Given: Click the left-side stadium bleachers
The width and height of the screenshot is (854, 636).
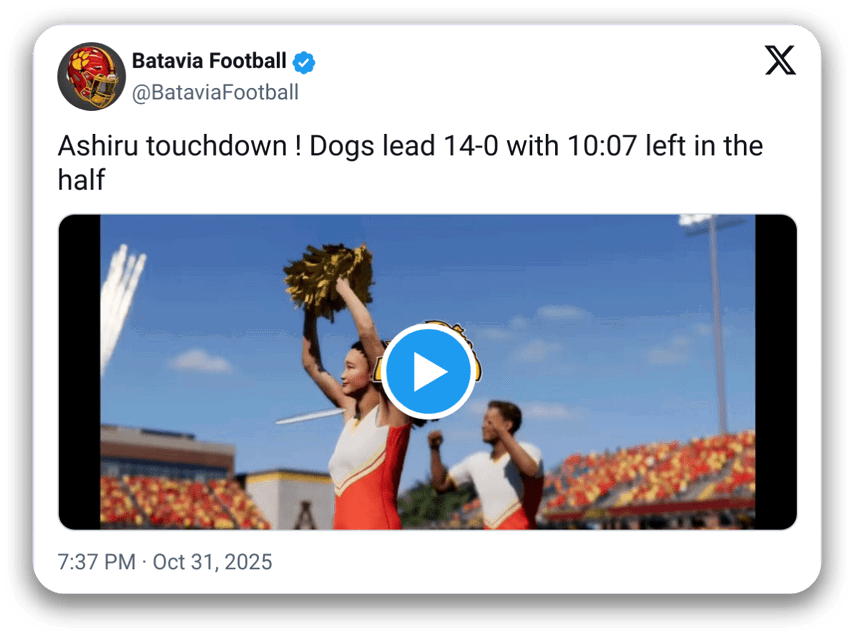Looking at the screenshot, I should [180, 500].
